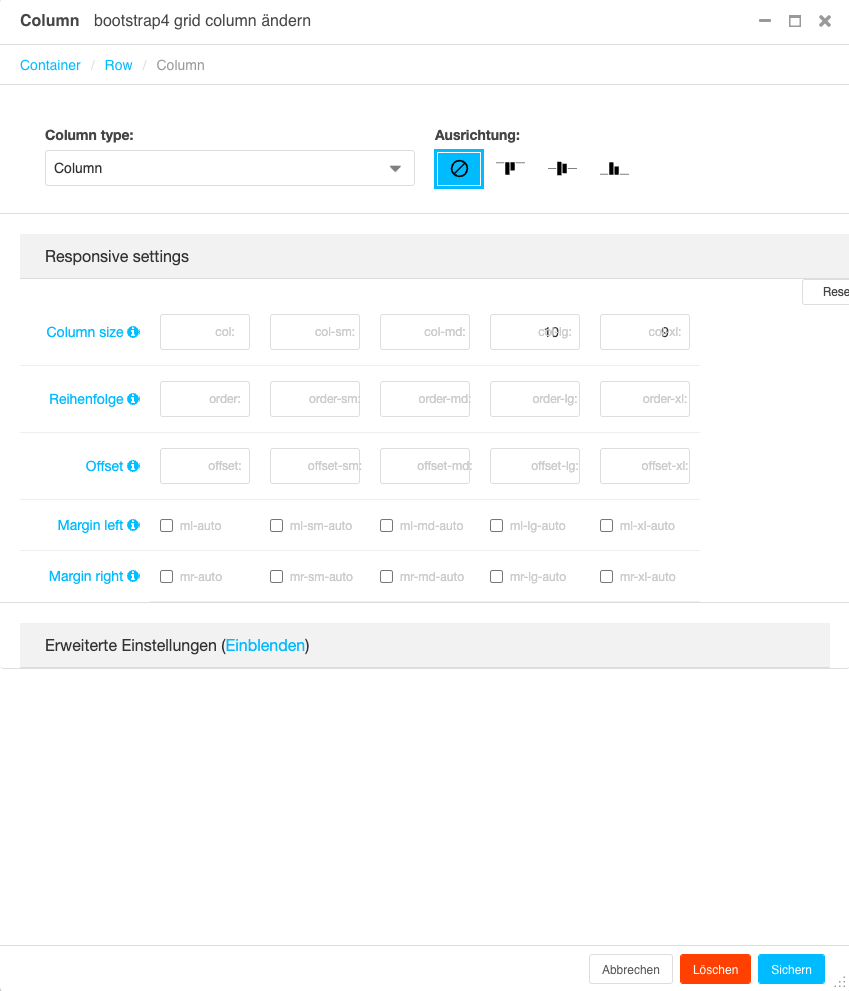Open the Column type dropdown
This screenshot has width=849, height=991.
coord(230,168)
